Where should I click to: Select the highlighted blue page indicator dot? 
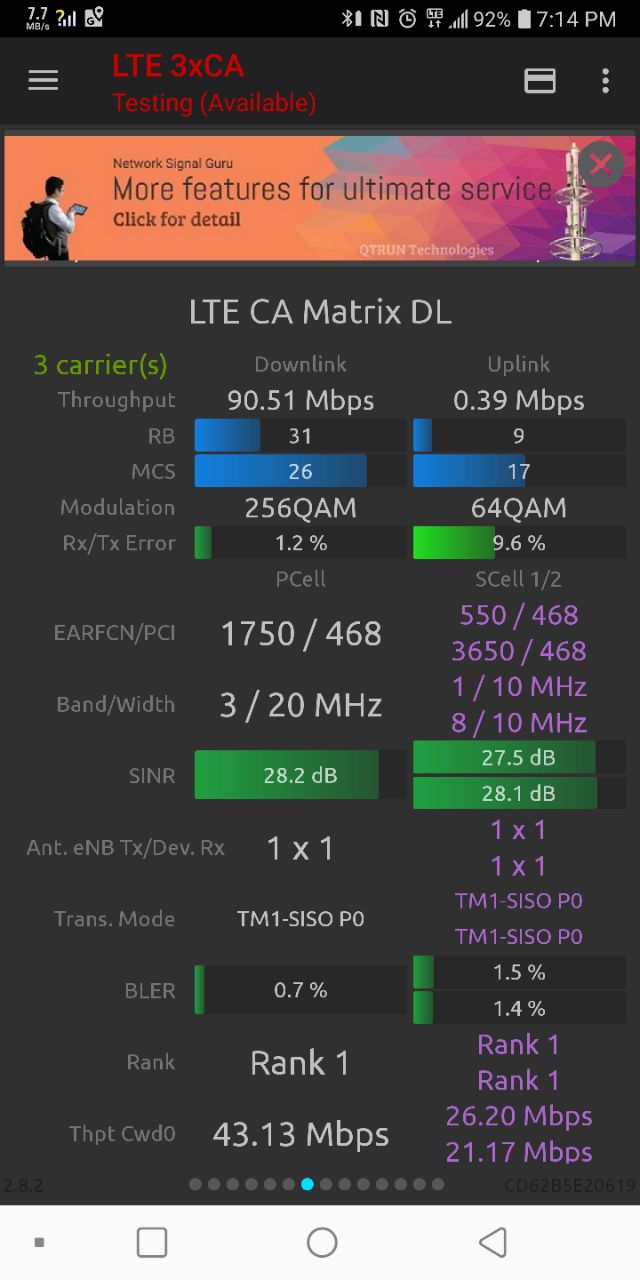point(307,1184)
